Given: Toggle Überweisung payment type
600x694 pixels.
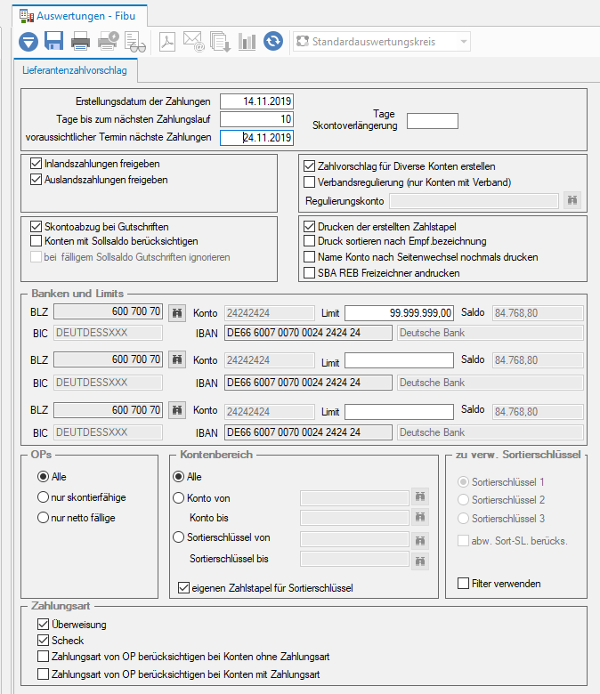Looking at the screenshot, I should click(x=43, y=624).
